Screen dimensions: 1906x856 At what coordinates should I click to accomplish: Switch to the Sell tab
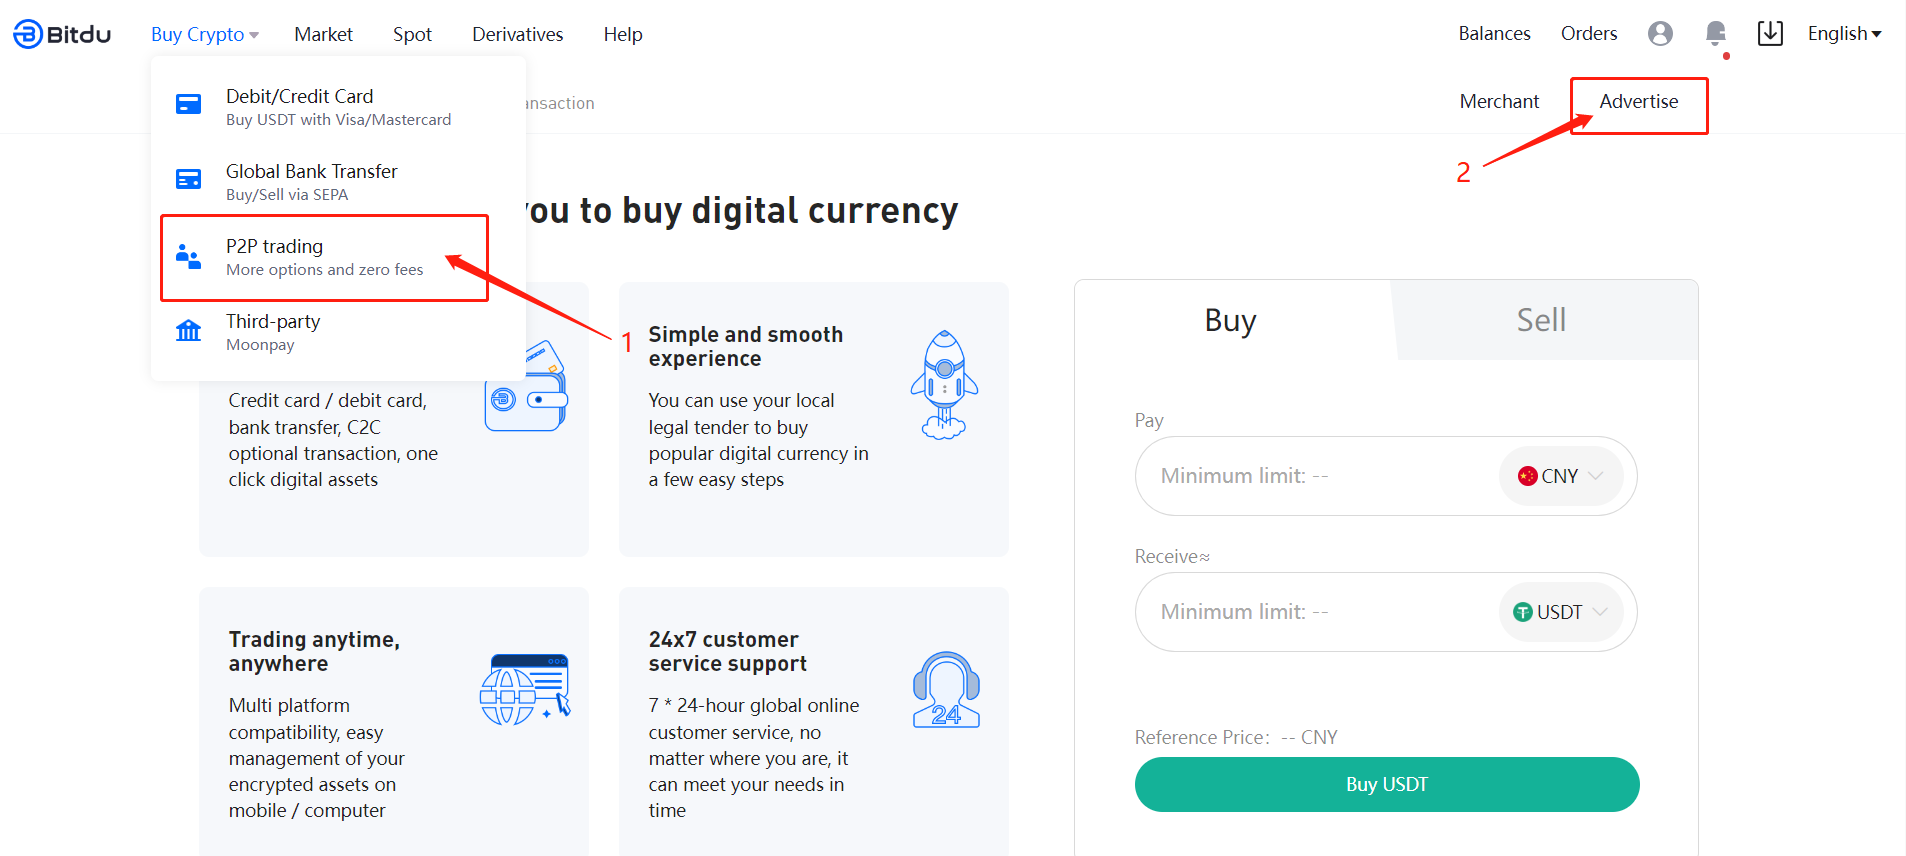1541,320
